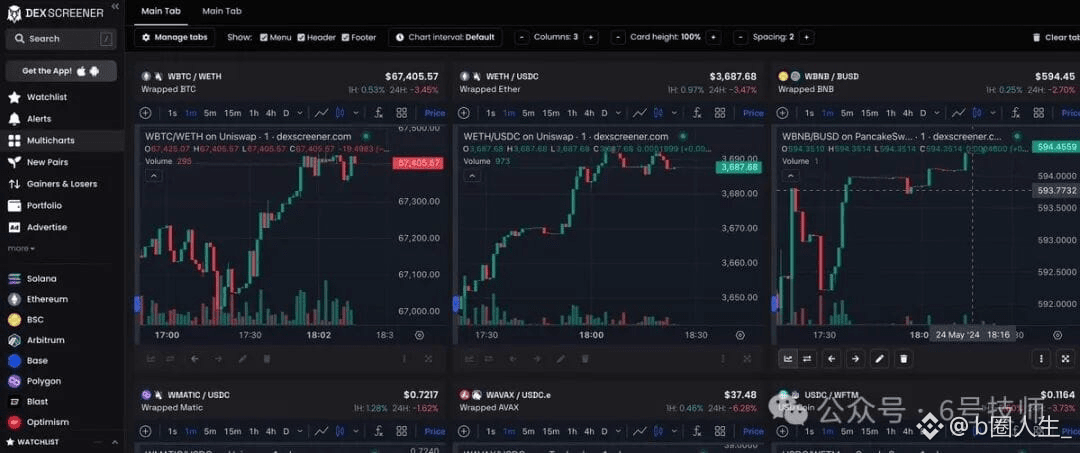Add comparison symbol on WBTC/WETH chart
Image resolution: width=1080 pixels, height=453 pixels.
(x=145, y=113)
